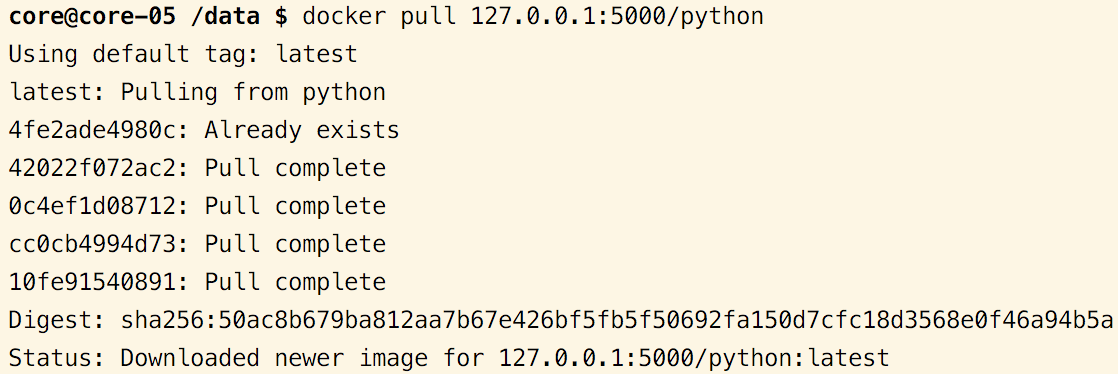This screenshot has width=1118, height=374.
Task: Click 127.0.0.1:5000/python:latest in status line
Action: click(x=694, y=358)
